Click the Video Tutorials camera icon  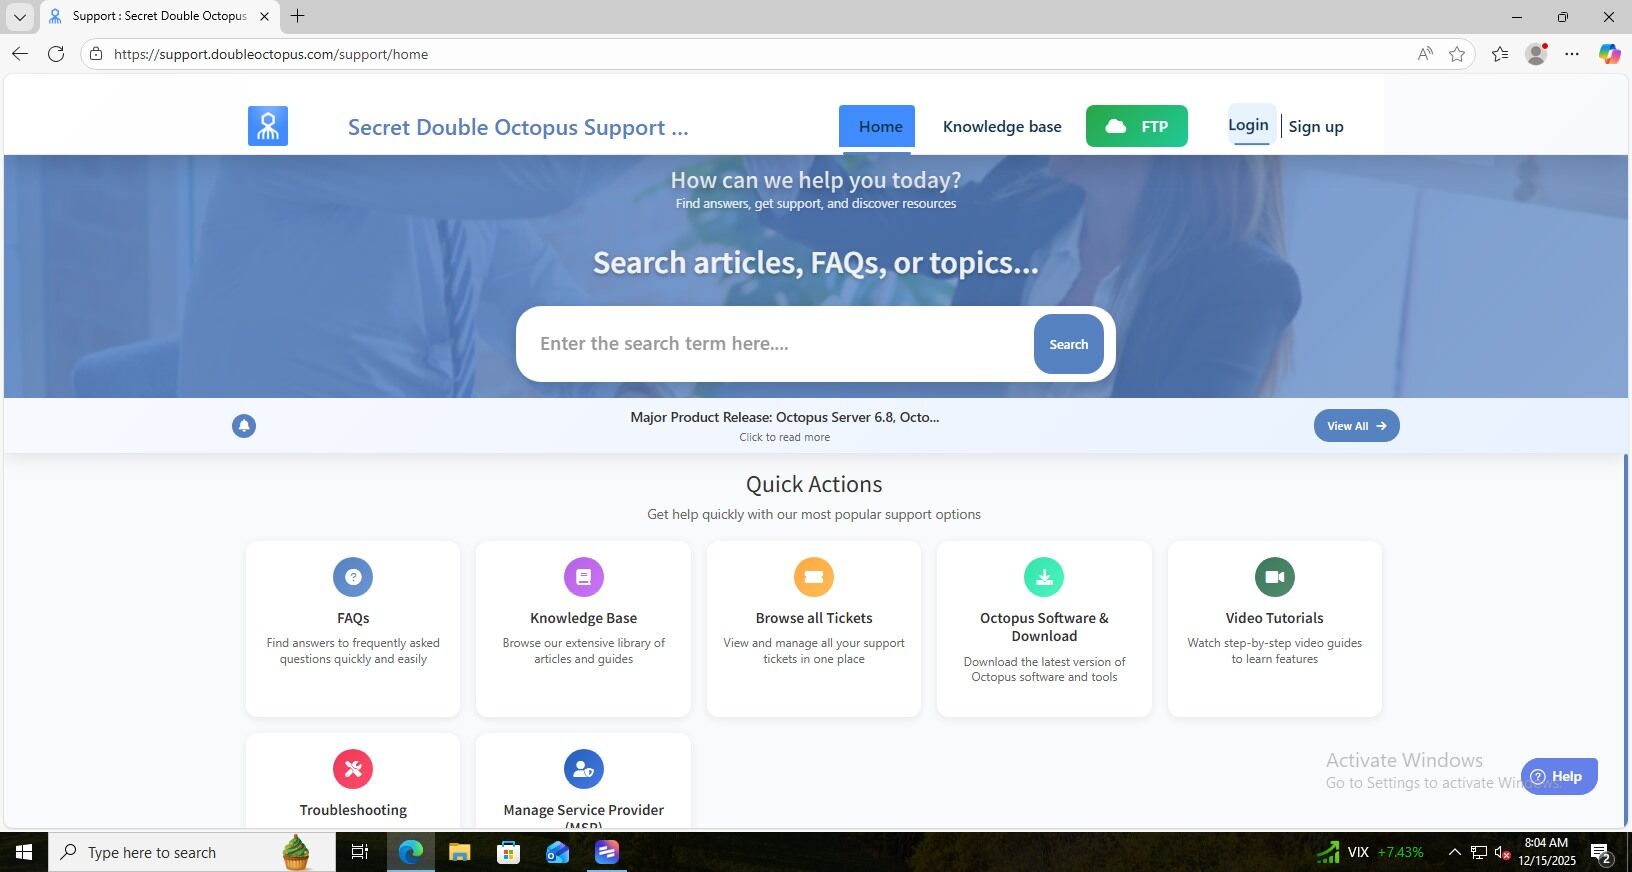[1275, 577]
